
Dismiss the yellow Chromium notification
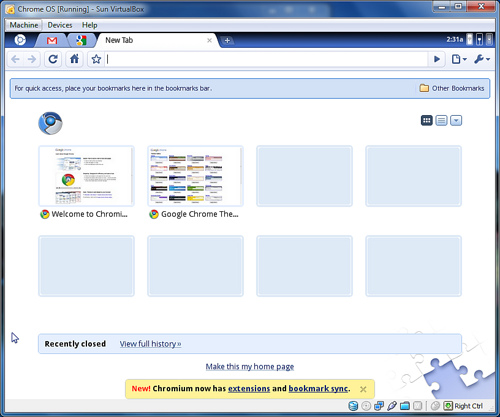[363, 389]
